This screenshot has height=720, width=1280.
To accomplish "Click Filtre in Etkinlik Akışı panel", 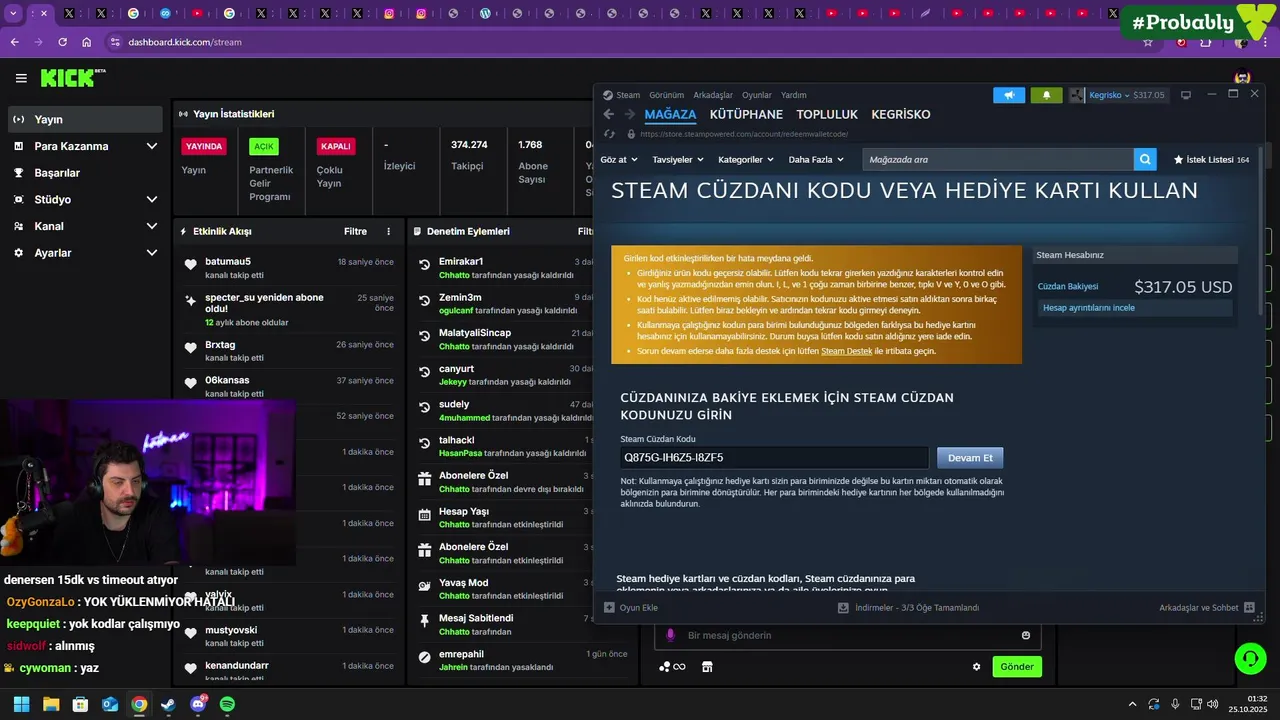I will (355, 231).
